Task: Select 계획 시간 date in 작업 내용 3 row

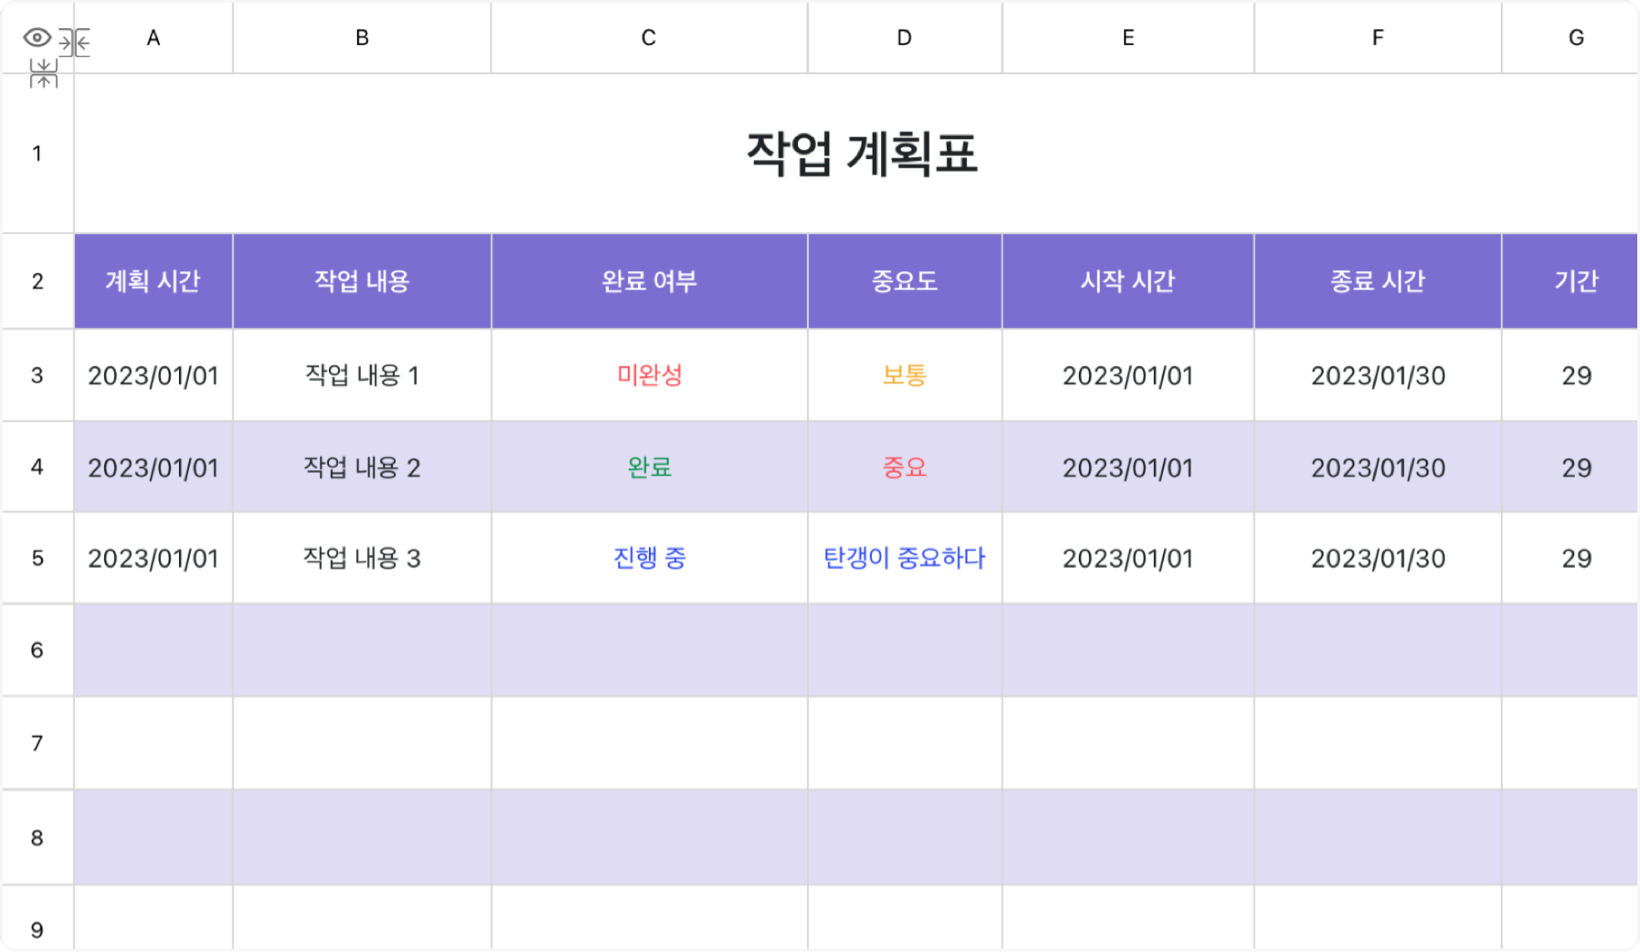Action: coord(153,558)
